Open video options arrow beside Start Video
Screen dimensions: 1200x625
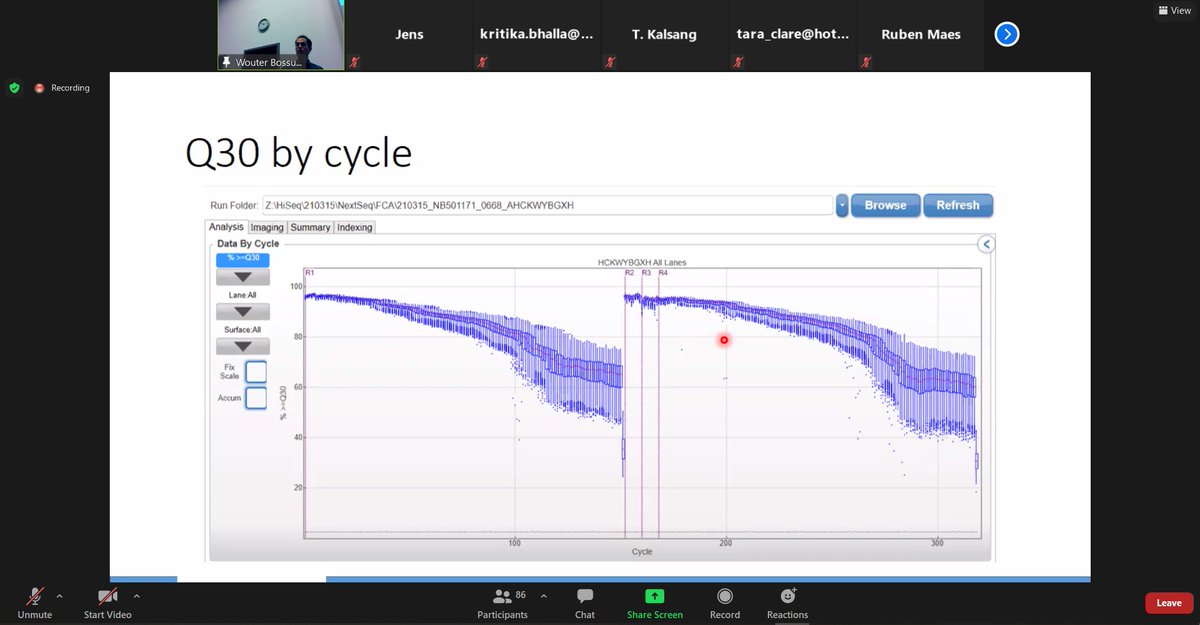136,596
